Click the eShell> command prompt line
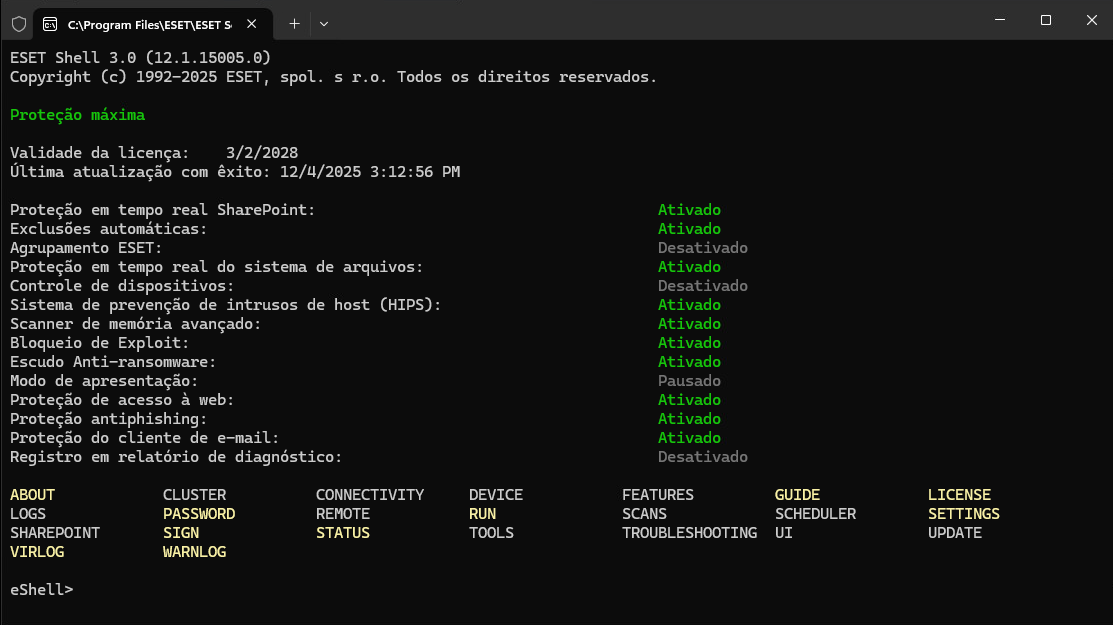Viewport: 1113px width, 625px height. pyautogui.click(x=42, y=590)
